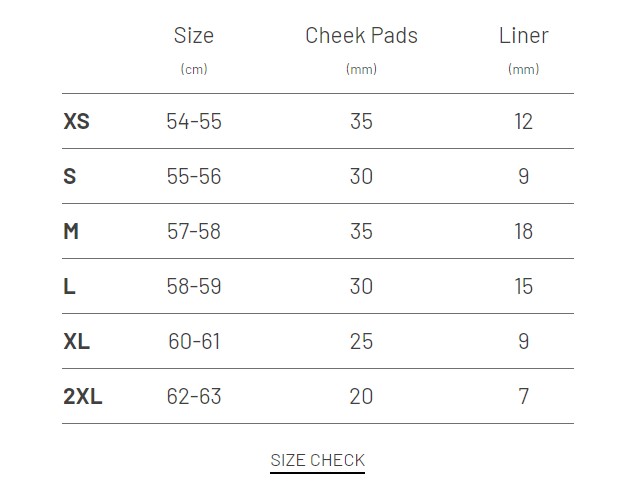Open the SIZE CHECK link
This screenshot has height=493, width=636.
tap(317, 460)
